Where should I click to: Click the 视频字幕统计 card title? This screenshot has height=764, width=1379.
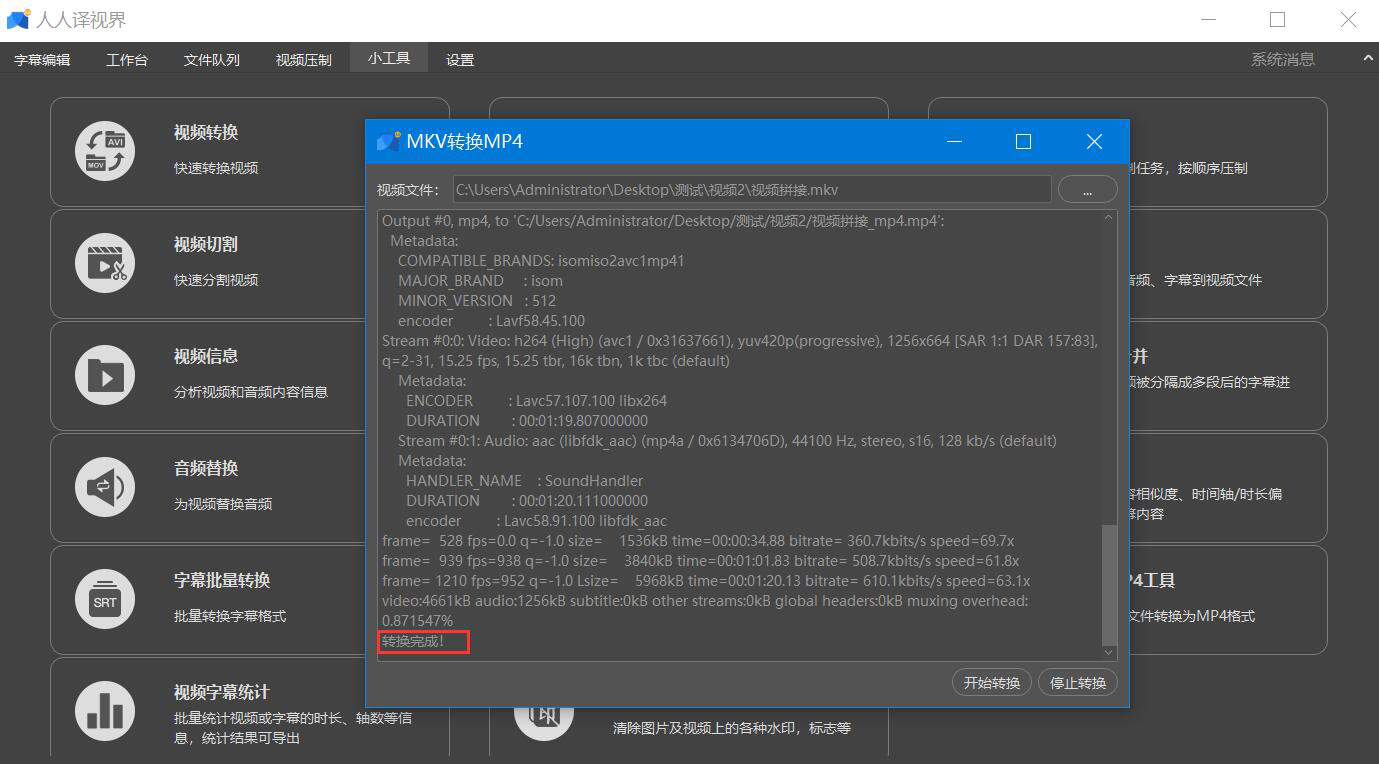click(x=222, y=693)
